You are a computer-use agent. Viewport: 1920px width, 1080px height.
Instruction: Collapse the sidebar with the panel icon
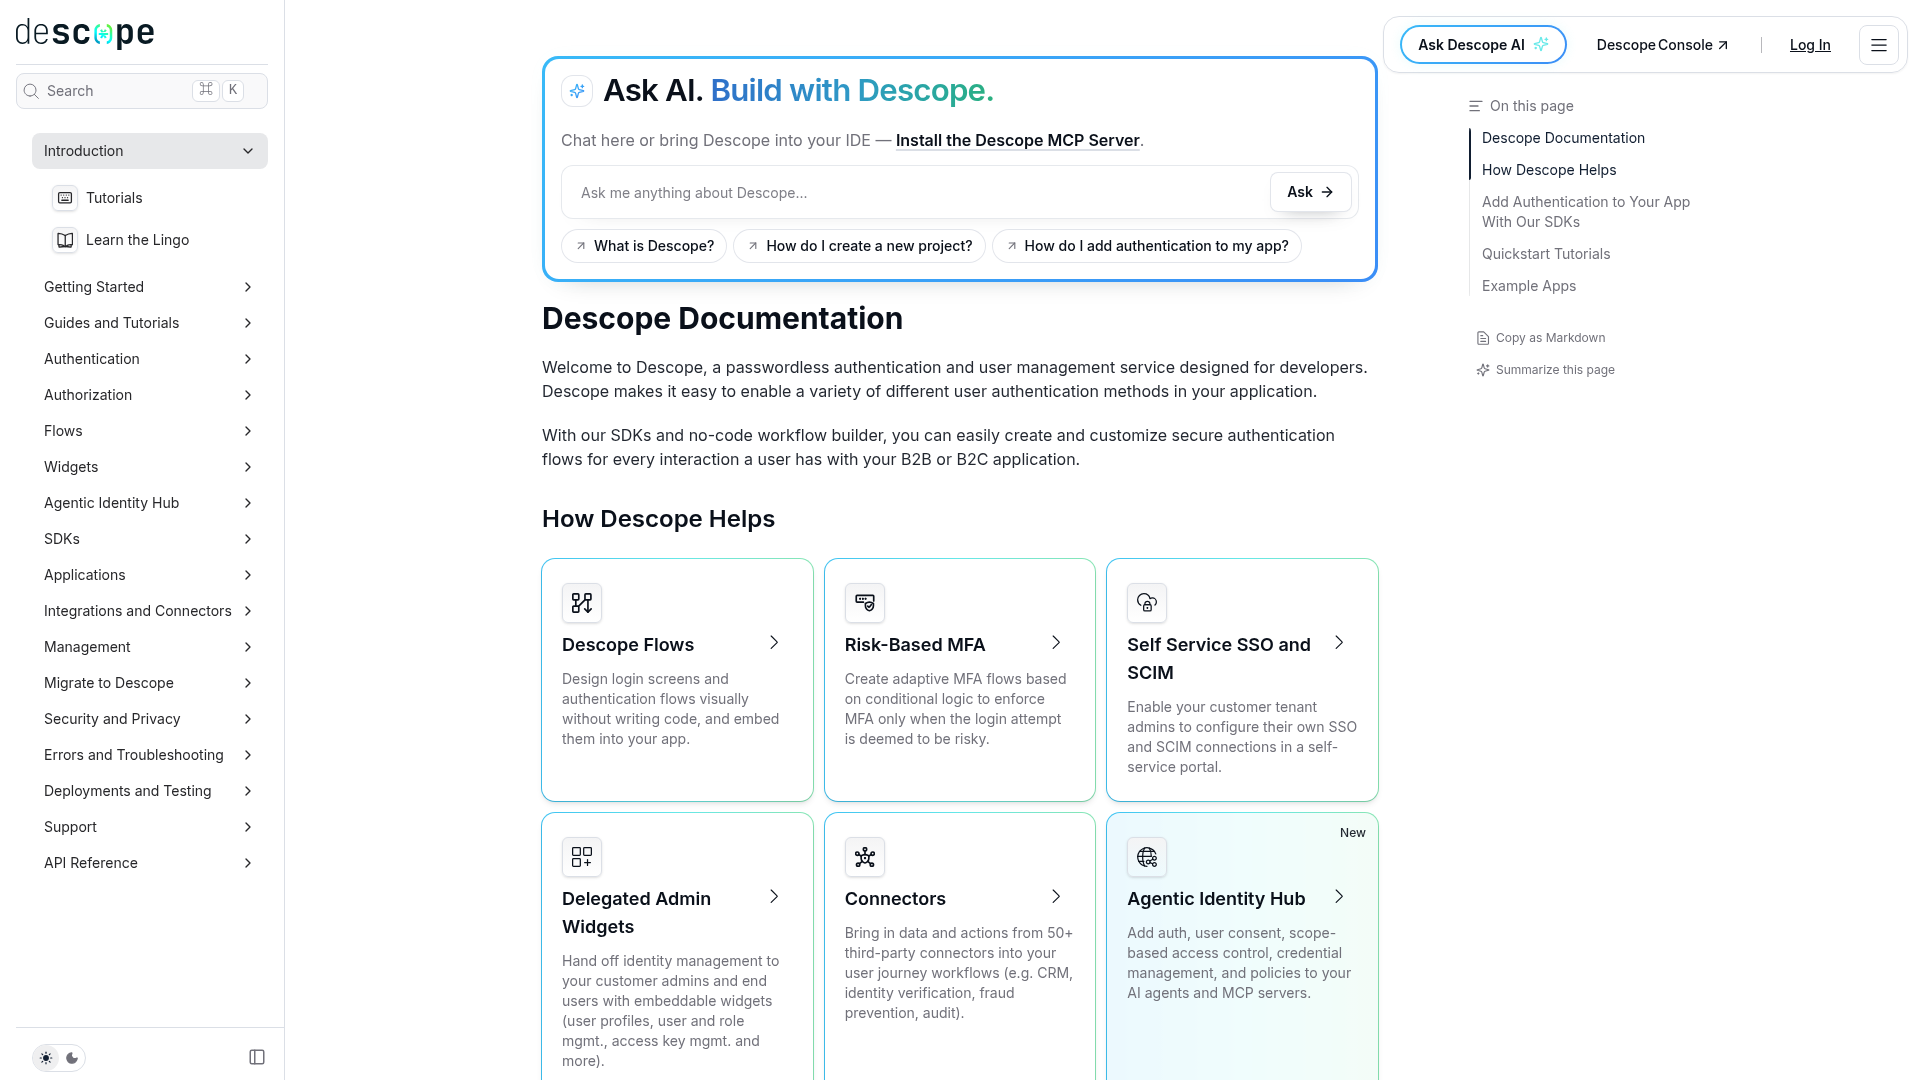[257, 1057]
